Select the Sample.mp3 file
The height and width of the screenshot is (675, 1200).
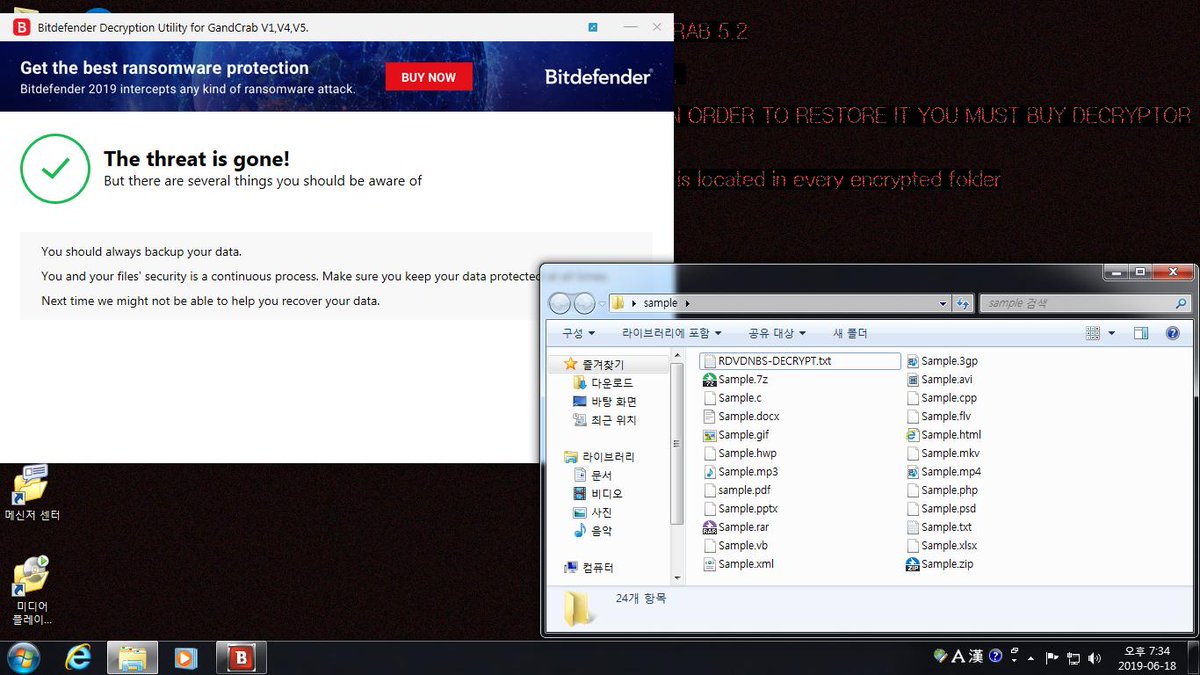[x=741, y=472]
